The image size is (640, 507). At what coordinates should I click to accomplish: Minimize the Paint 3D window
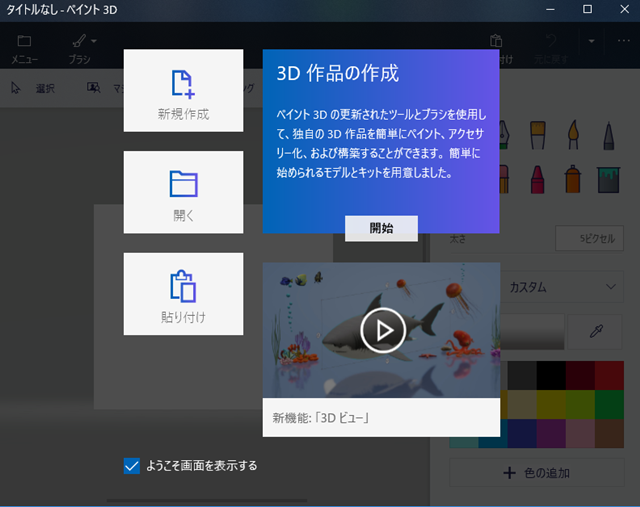(550, 9)
